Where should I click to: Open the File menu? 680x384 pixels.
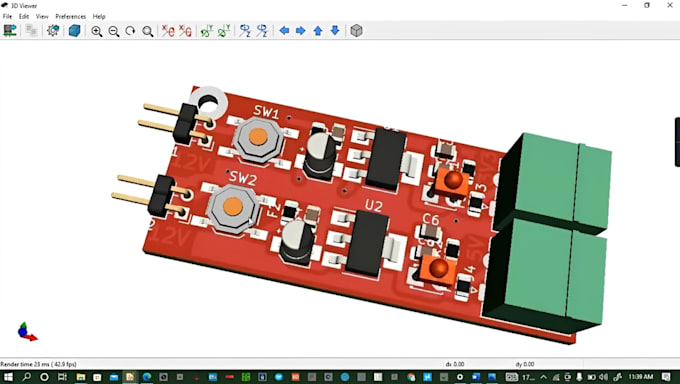(7, 16)
